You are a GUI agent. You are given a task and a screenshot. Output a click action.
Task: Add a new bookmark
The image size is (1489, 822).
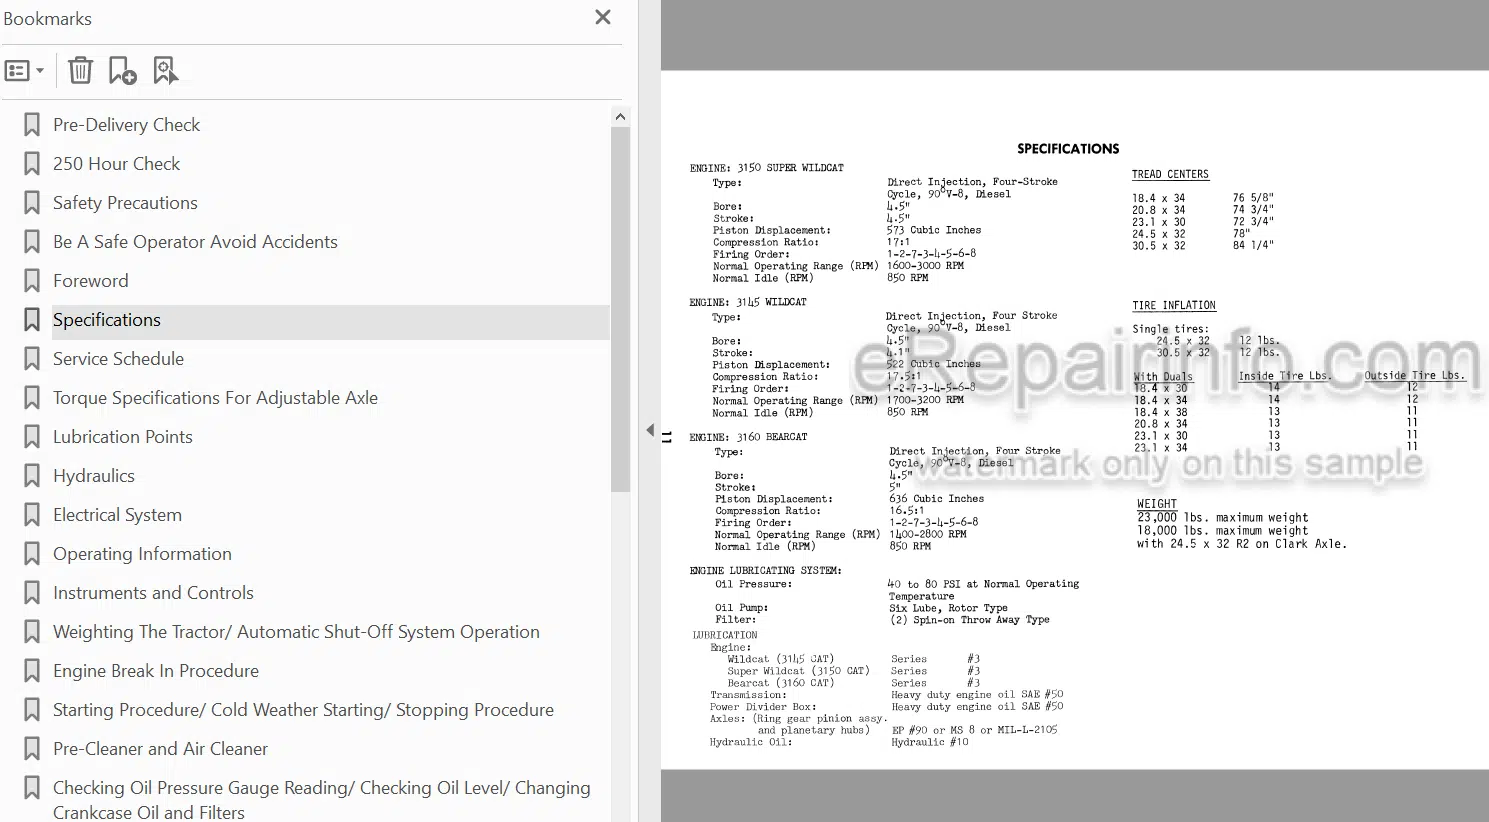[122, 71]
